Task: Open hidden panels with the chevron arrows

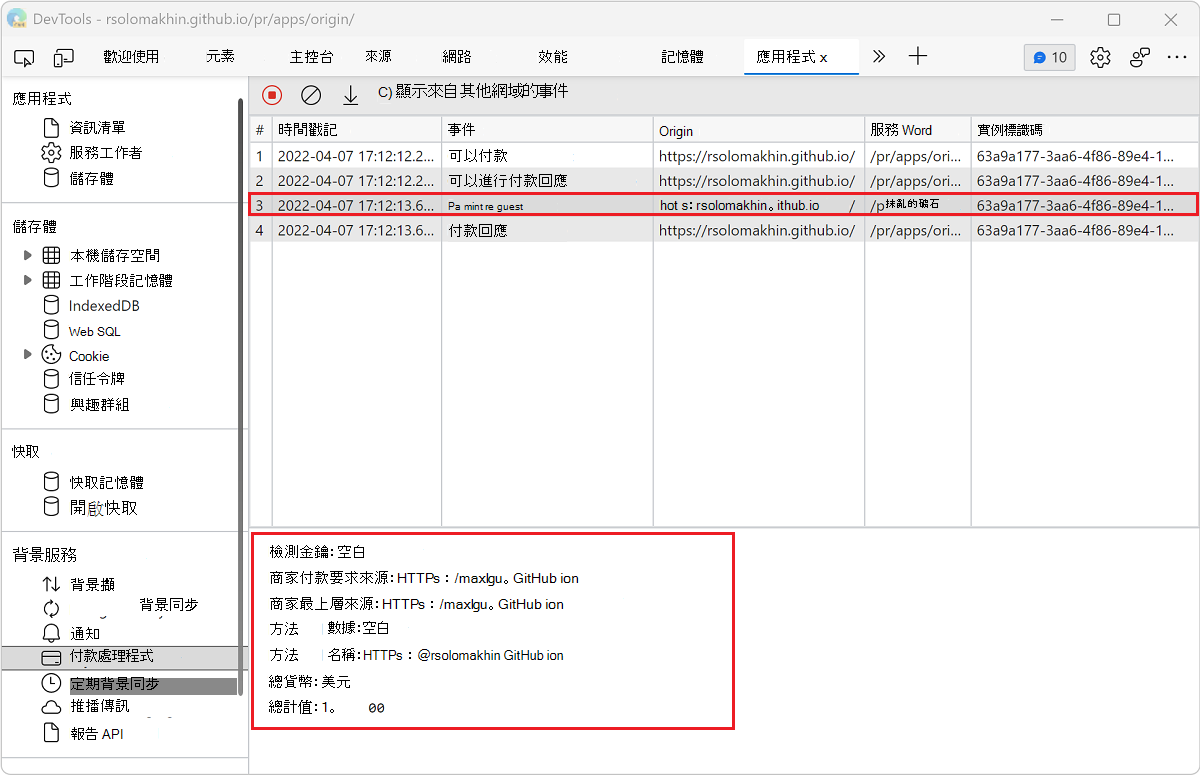Action: (878, 57)
